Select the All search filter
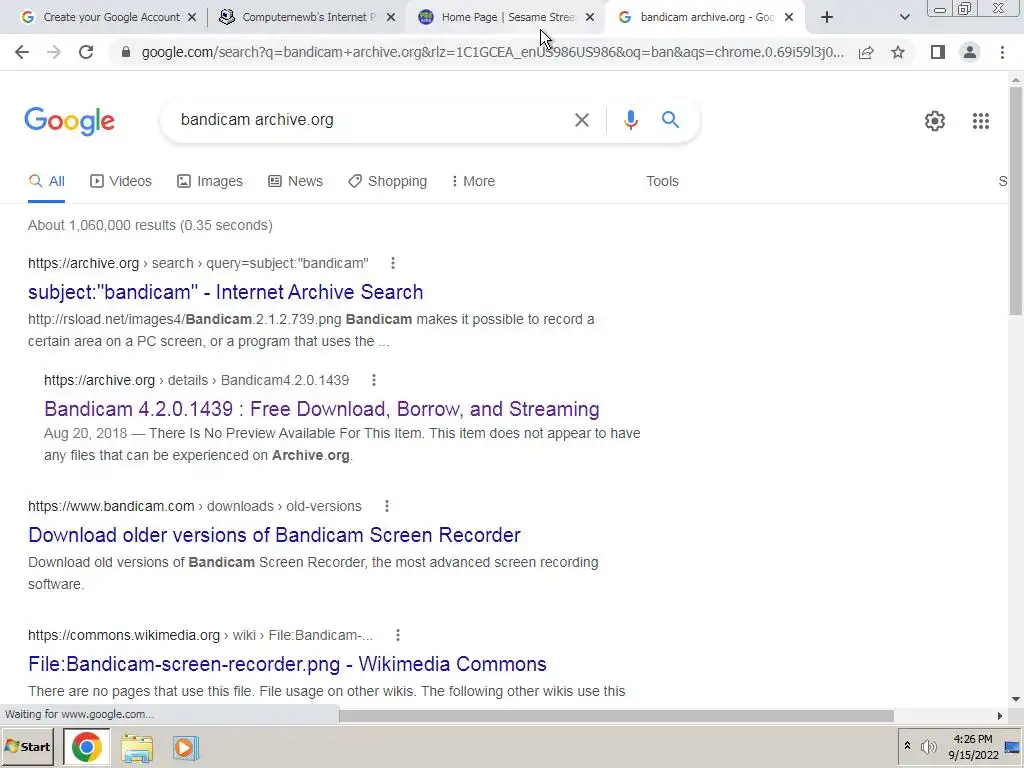 tap(46, 181)
